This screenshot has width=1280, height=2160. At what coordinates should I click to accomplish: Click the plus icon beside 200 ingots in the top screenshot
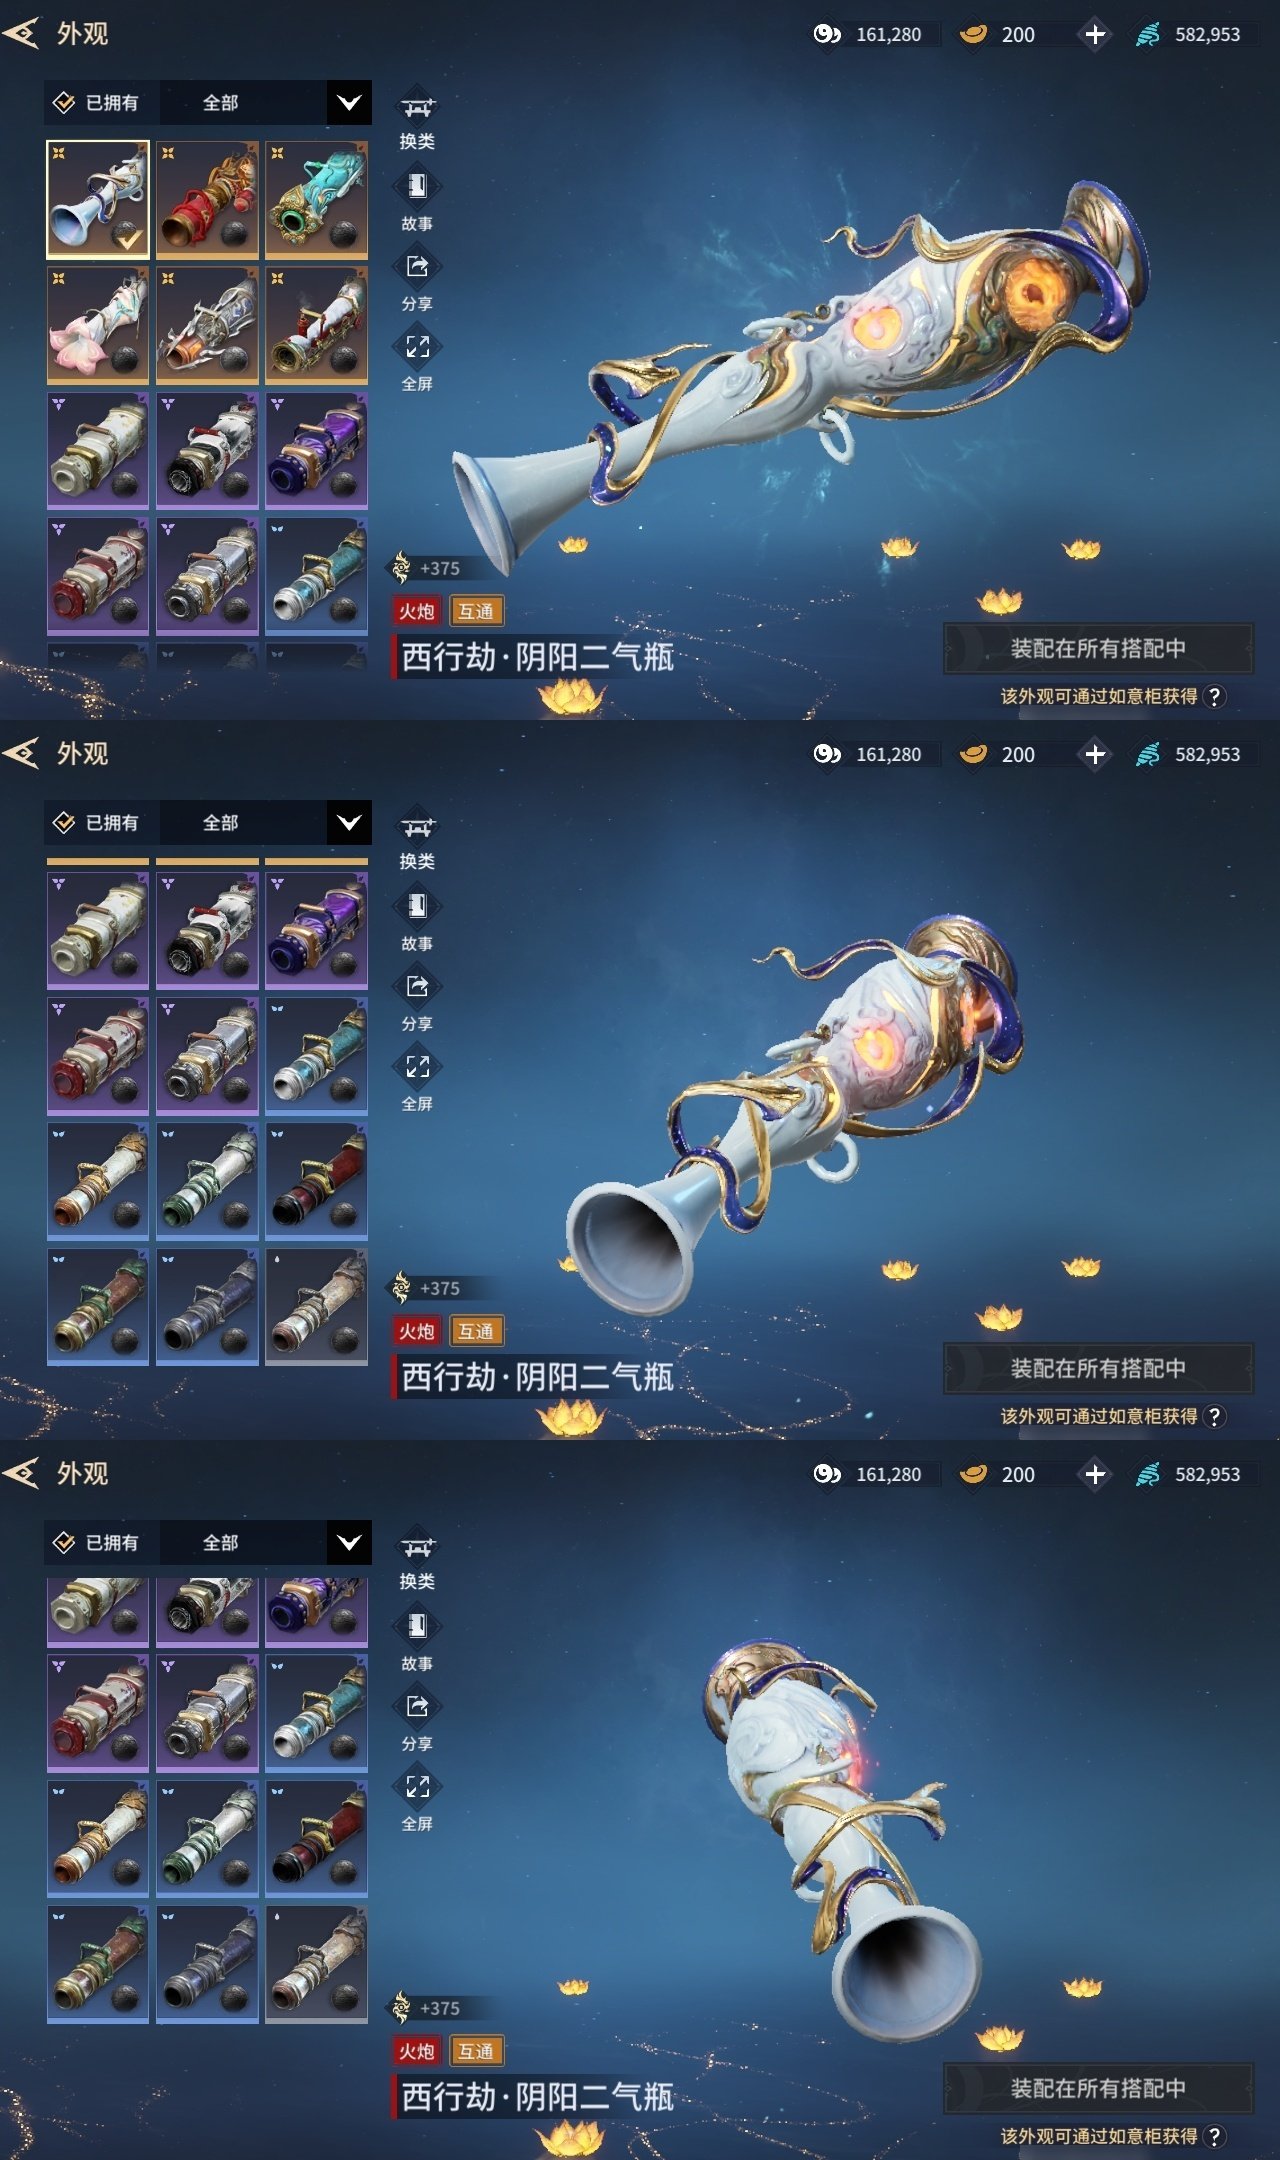1095,34
